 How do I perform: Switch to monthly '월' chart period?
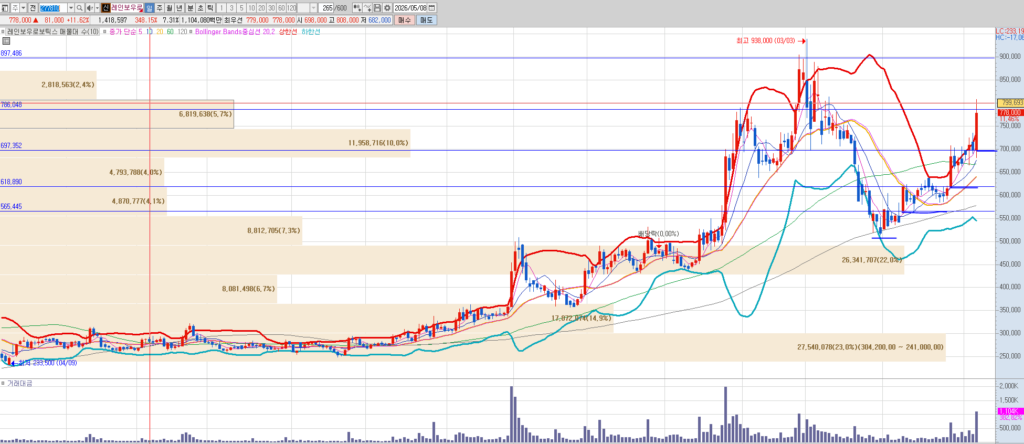169,8
